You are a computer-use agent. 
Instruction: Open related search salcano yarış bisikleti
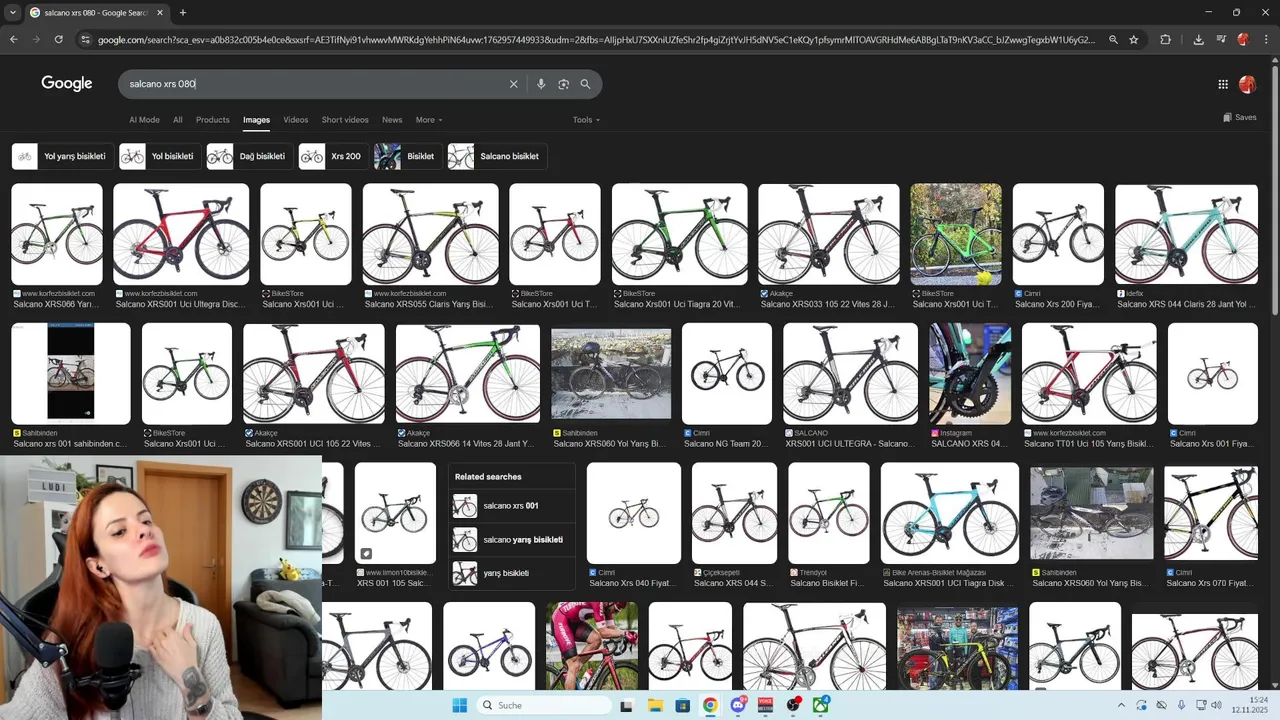tap(512, 540)
